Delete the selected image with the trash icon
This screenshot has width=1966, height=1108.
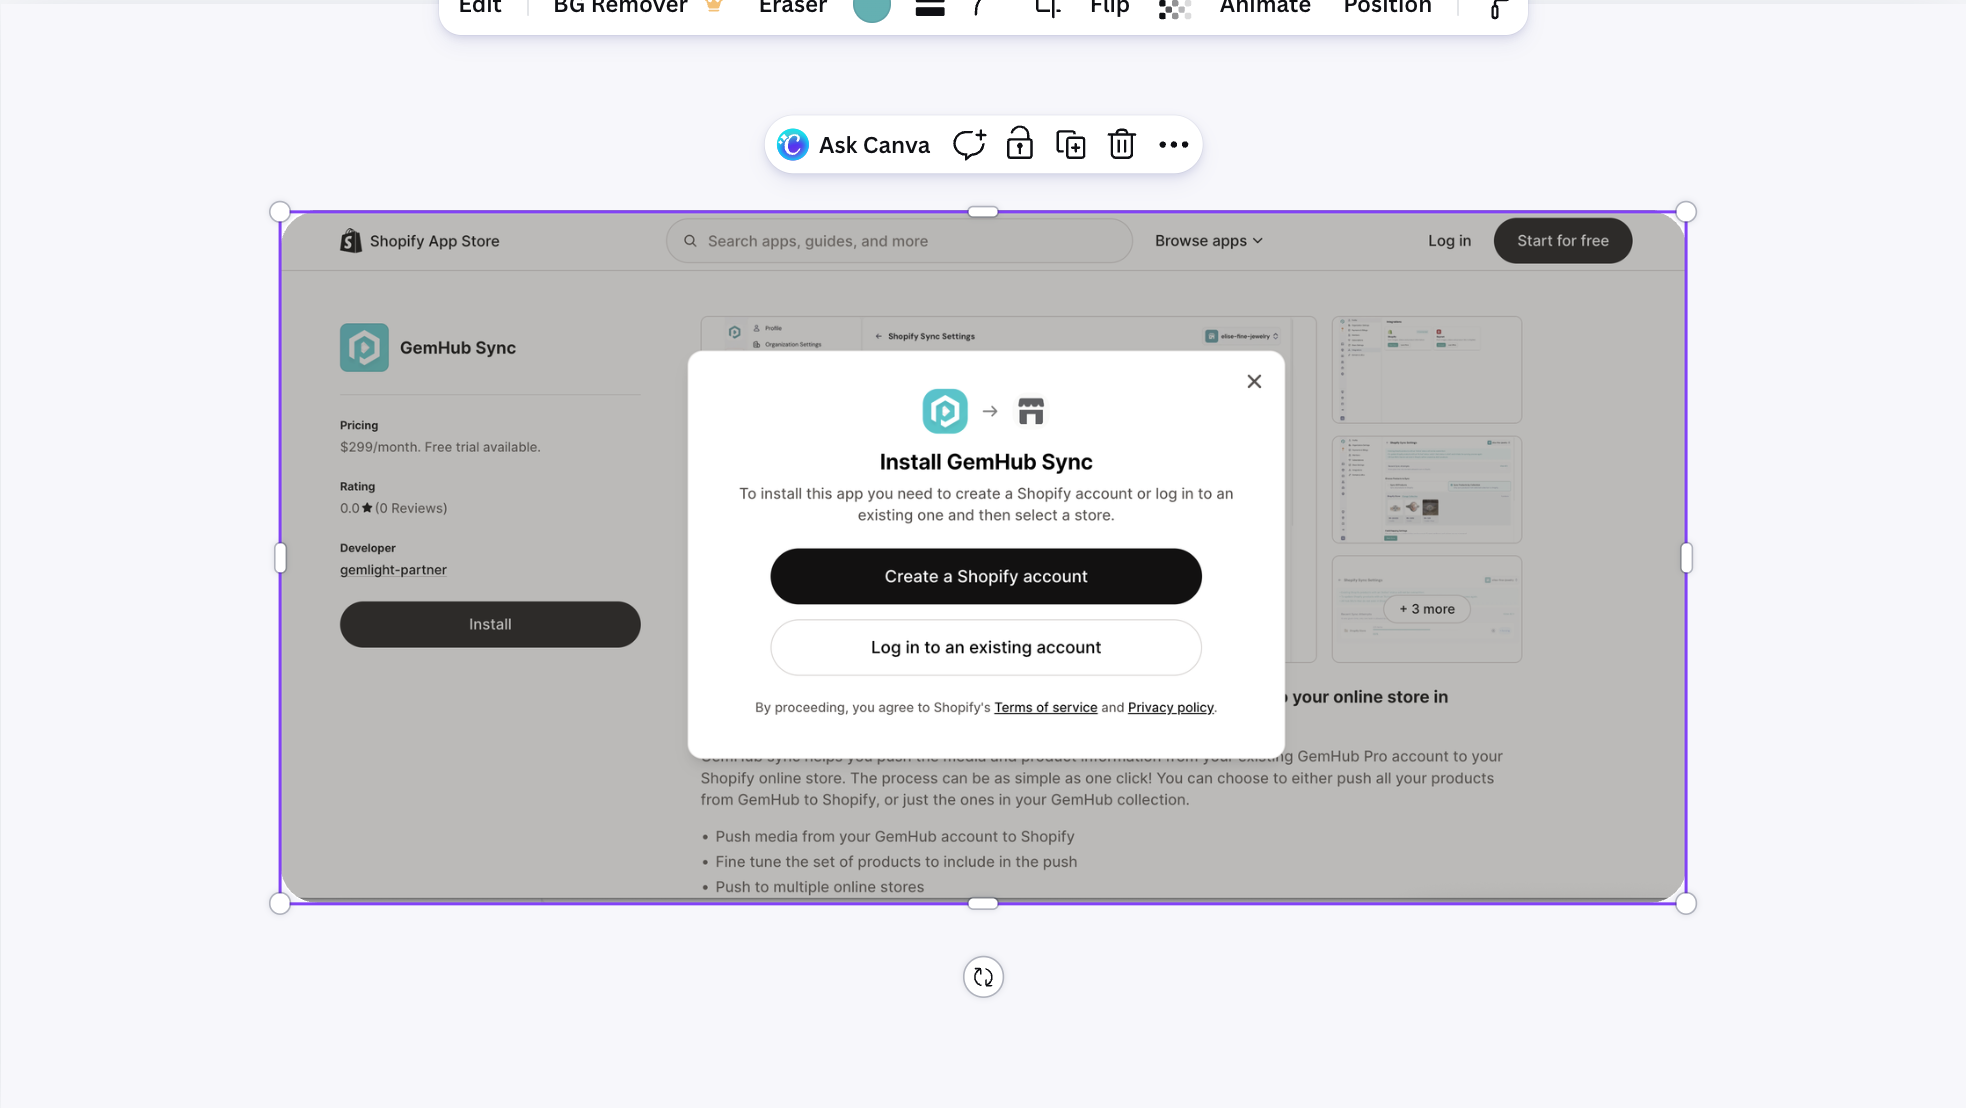[x=1122, y=145]
